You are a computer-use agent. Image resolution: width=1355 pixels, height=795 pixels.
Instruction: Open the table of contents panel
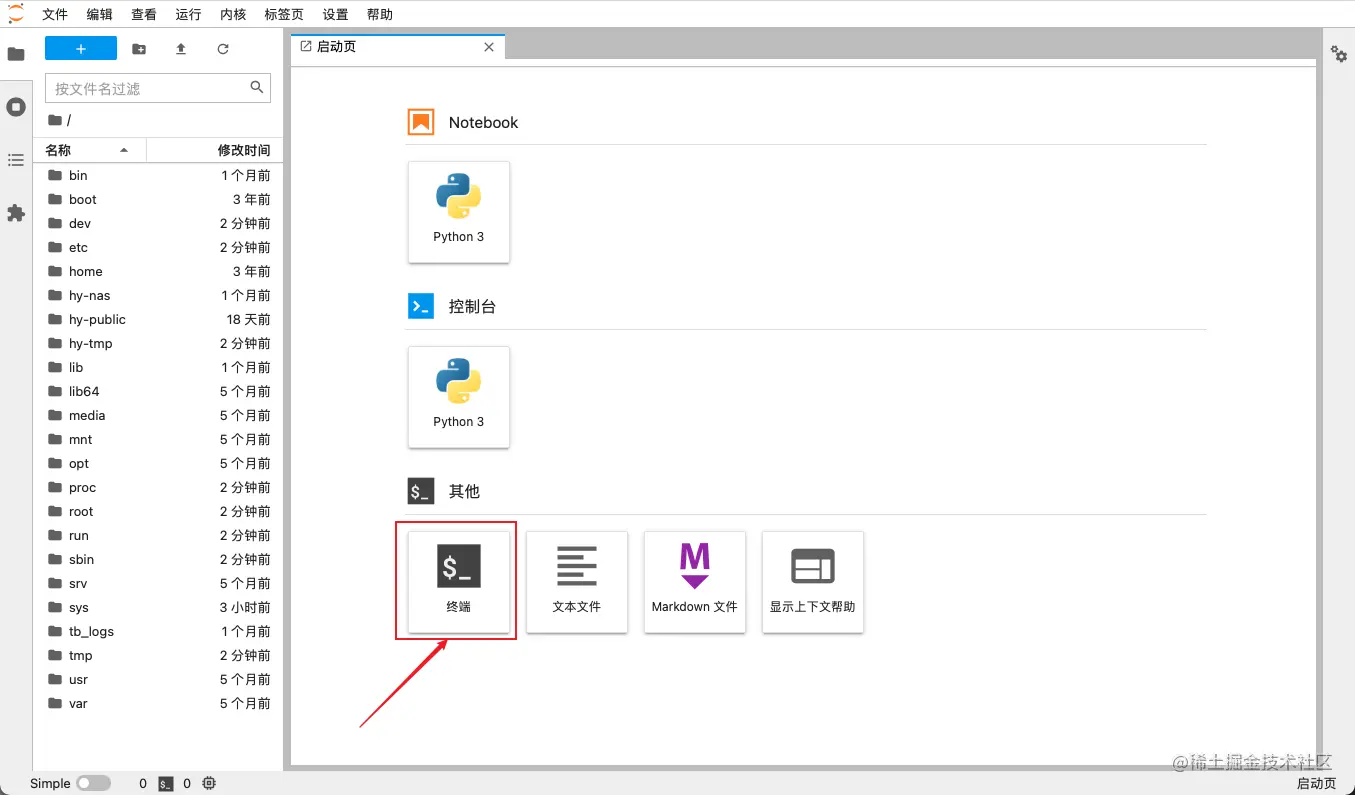tap(16, 160)
